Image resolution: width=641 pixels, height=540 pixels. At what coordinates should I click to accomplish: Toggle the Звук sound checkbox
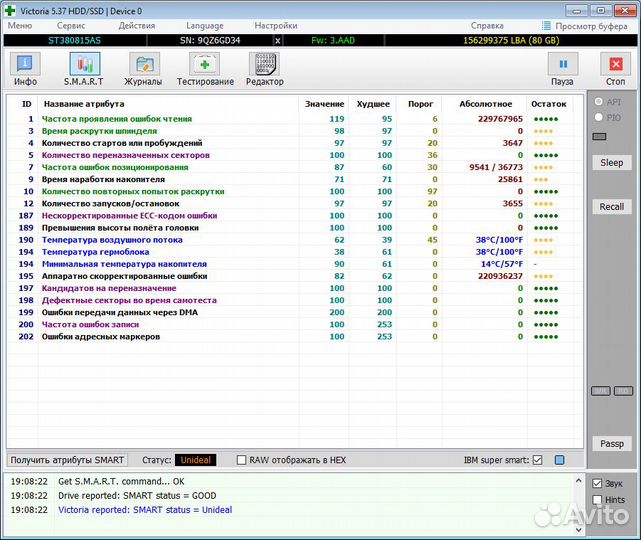[597, 483]
